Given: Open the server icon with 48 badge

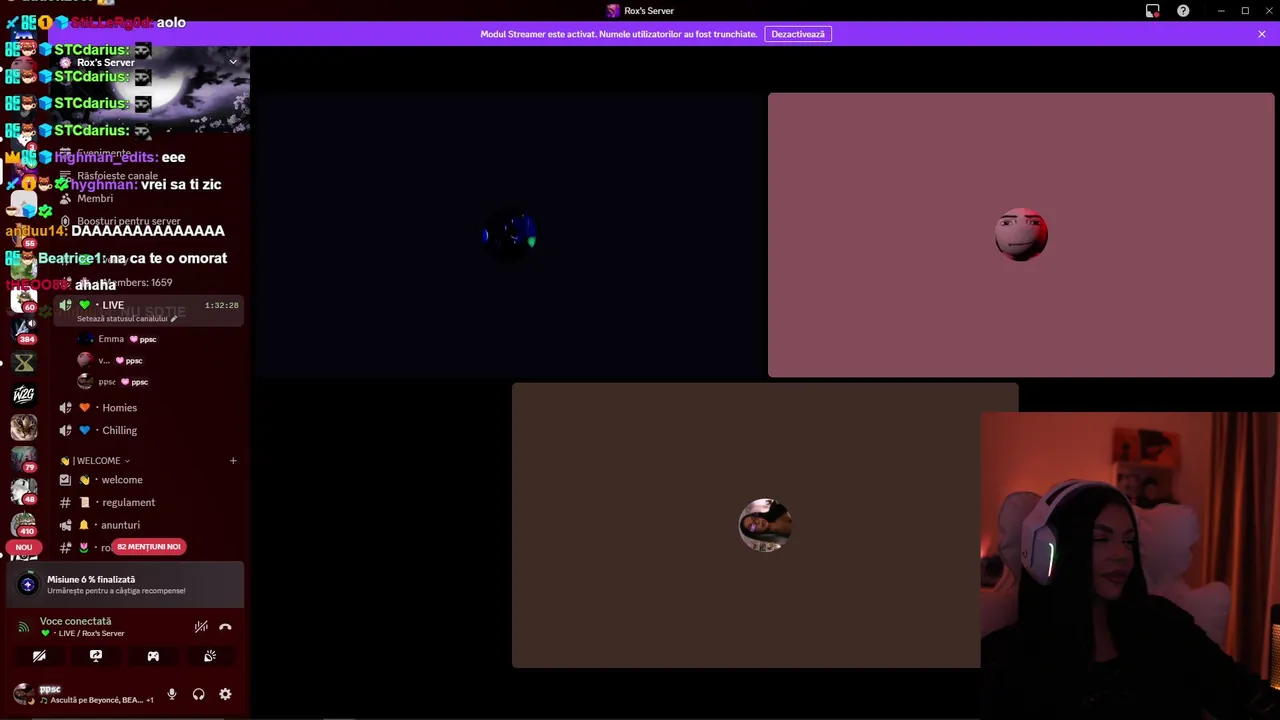Looking at the screenshot, I should pos(24,492).
